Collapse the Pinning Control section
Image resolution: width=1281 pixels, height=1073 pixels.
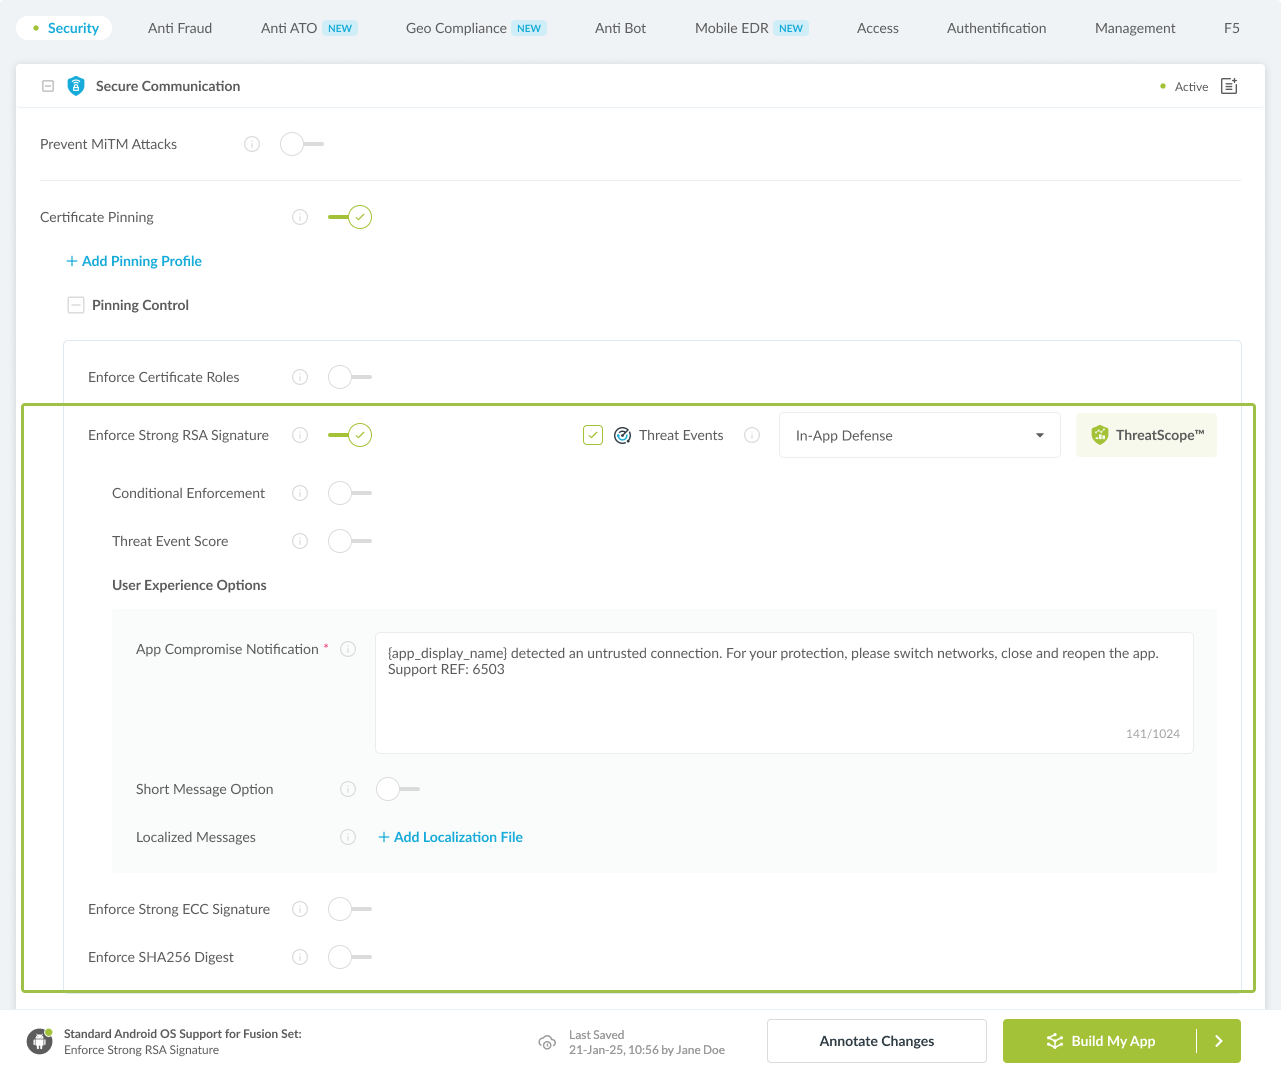76,304
